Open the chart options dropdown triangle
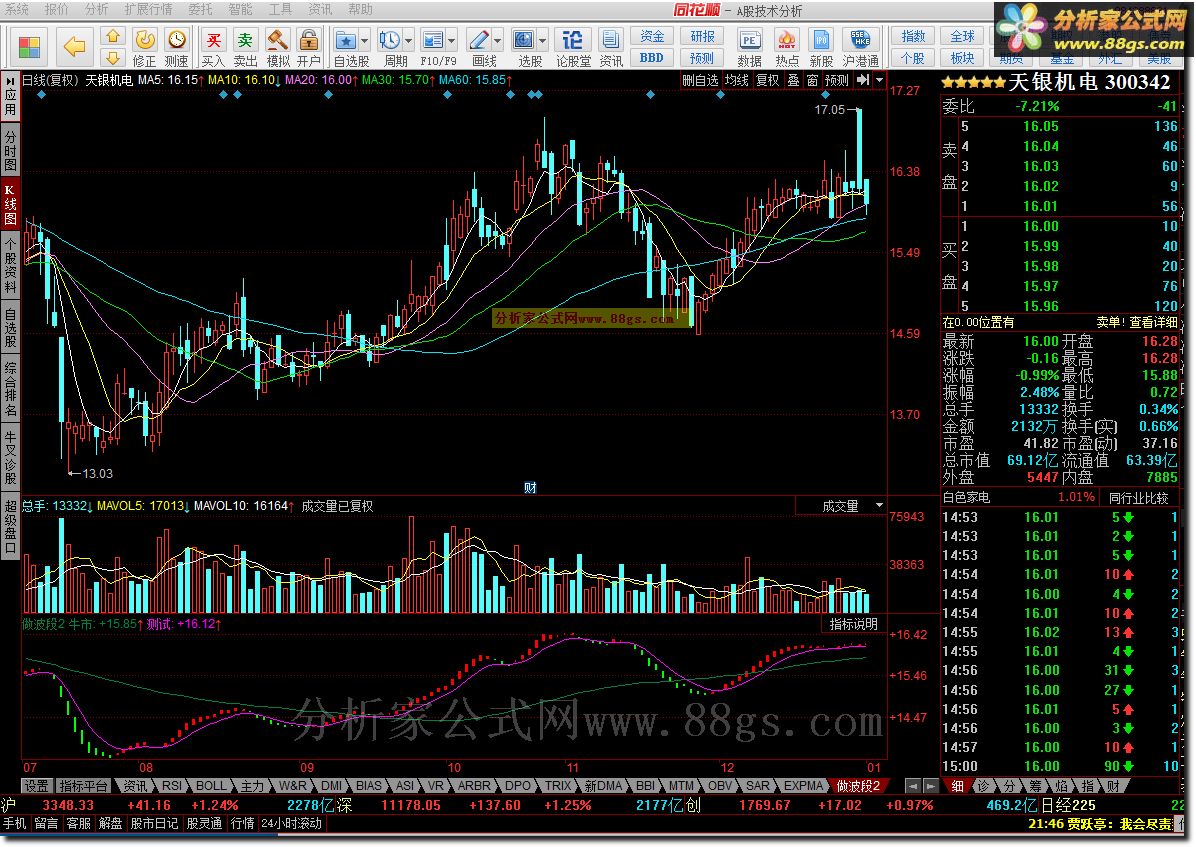This screenshot has width=1196, height=847. pyautogui.click(x=879, y=79)
